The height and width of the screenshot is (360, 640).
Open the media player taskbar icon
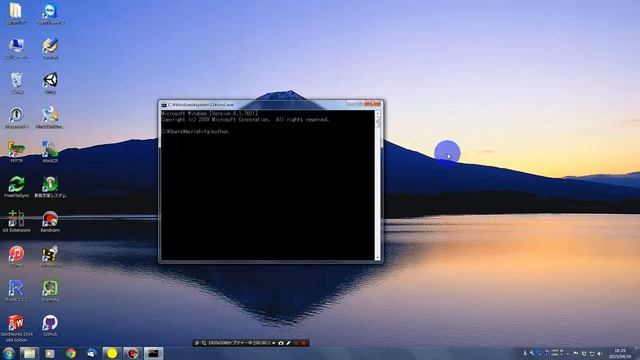[x=50, y=353]
